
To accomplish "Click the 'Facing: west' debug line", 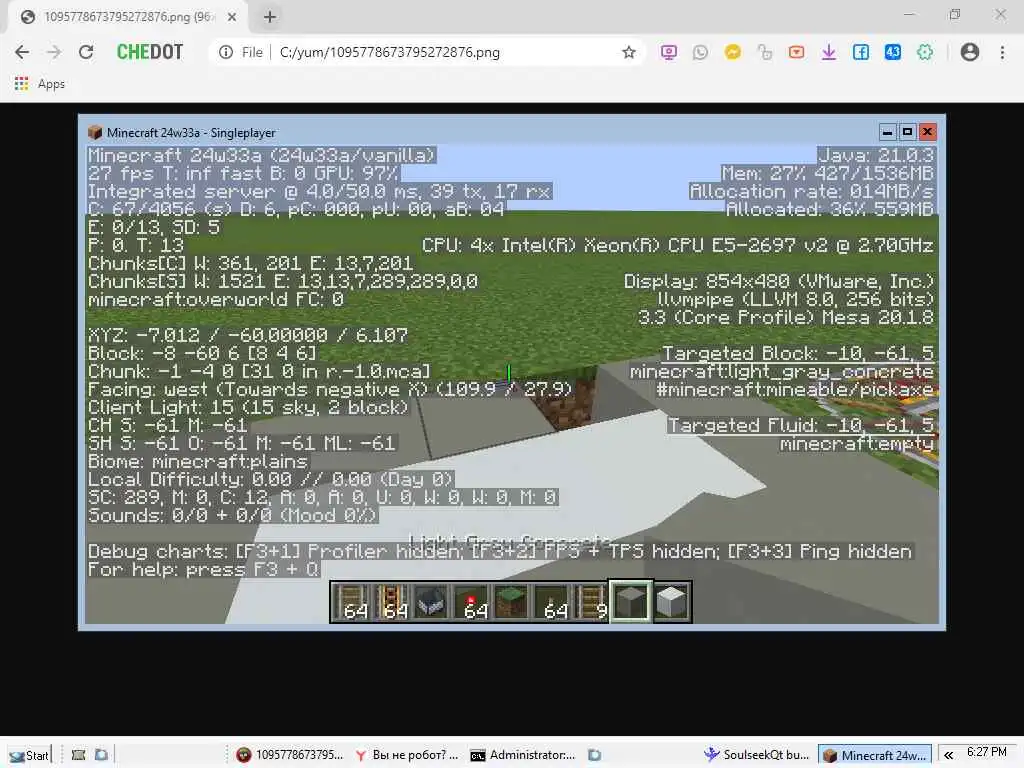I will (330, 389).
